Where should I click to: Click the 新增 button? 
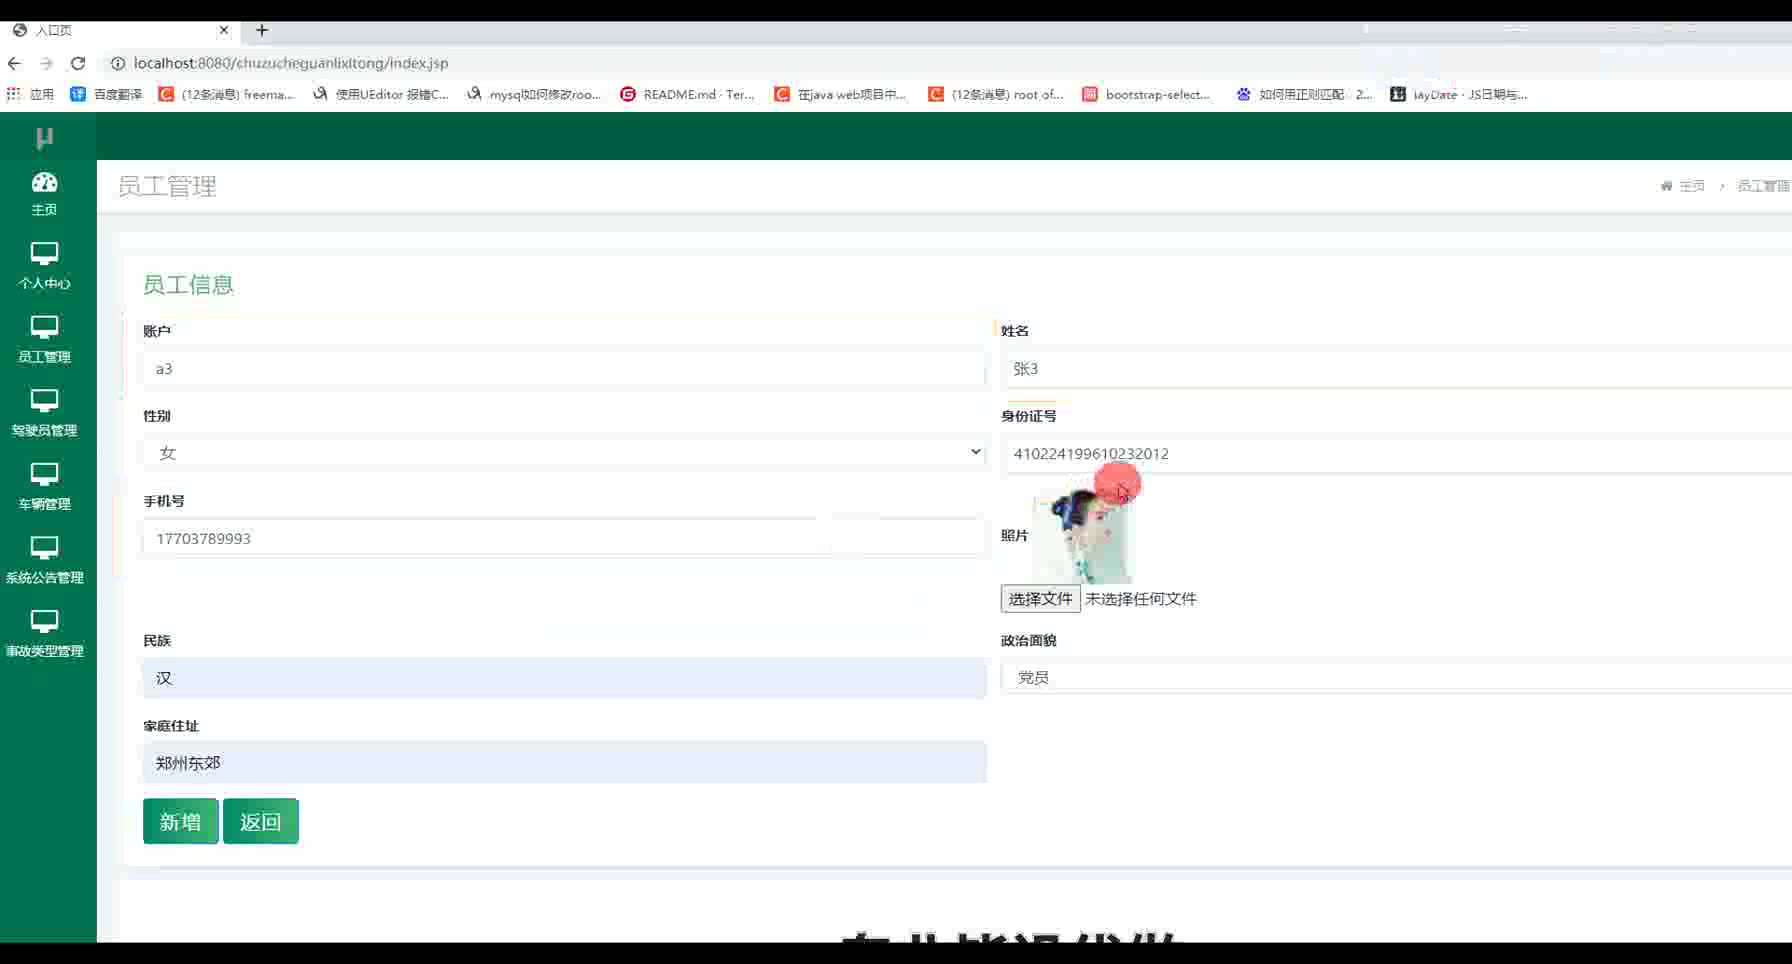point(180,821)
